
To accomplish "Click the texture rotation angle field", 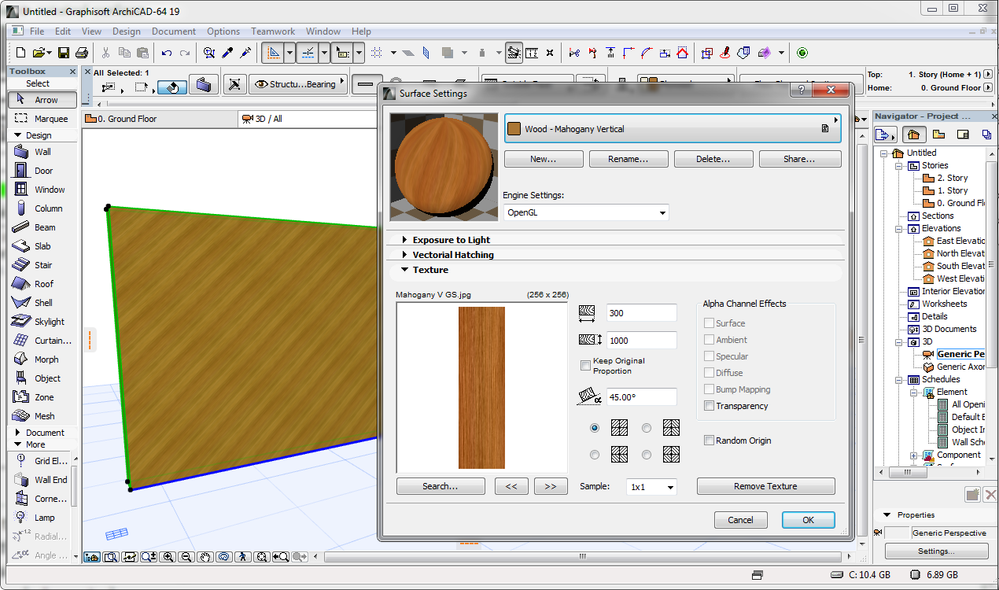I will 641,397.
